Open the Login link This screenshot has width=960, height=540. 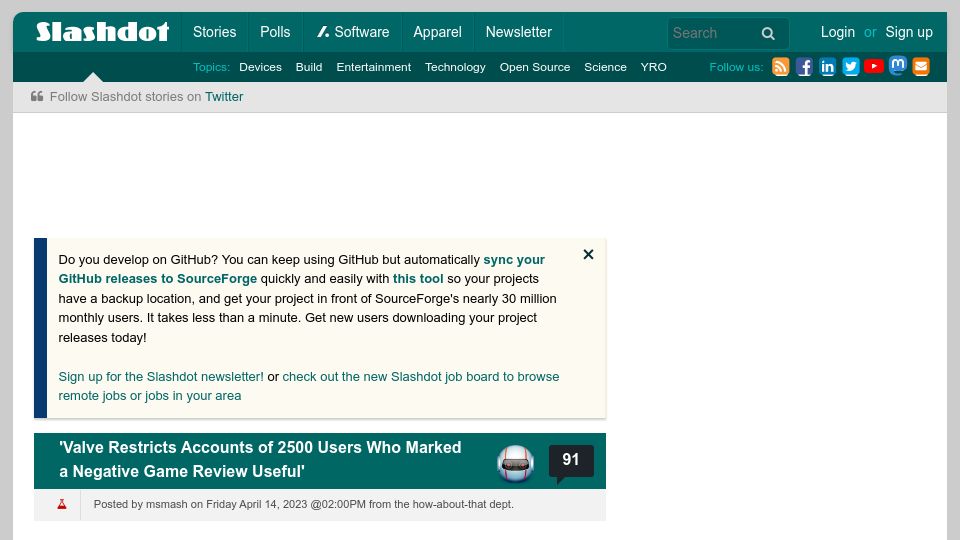coord(838,32)
